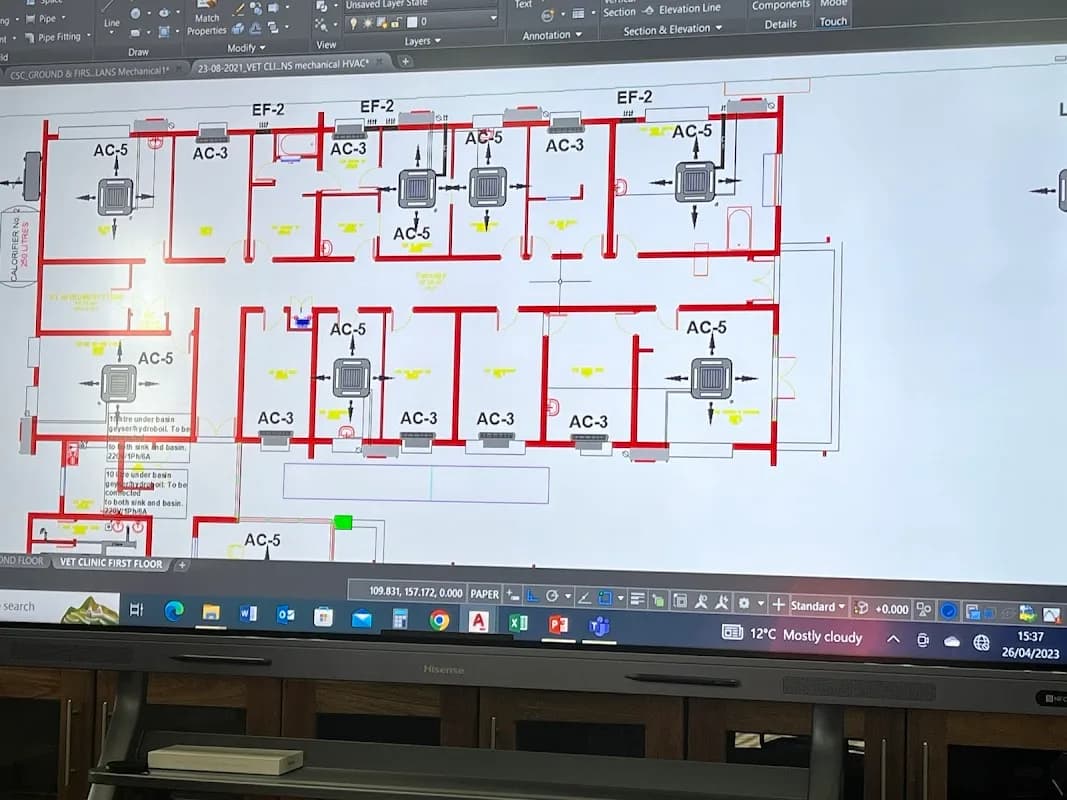Expand the Annotation panel
Viewport: 1067px width, 800px height.
coord(552,35)
